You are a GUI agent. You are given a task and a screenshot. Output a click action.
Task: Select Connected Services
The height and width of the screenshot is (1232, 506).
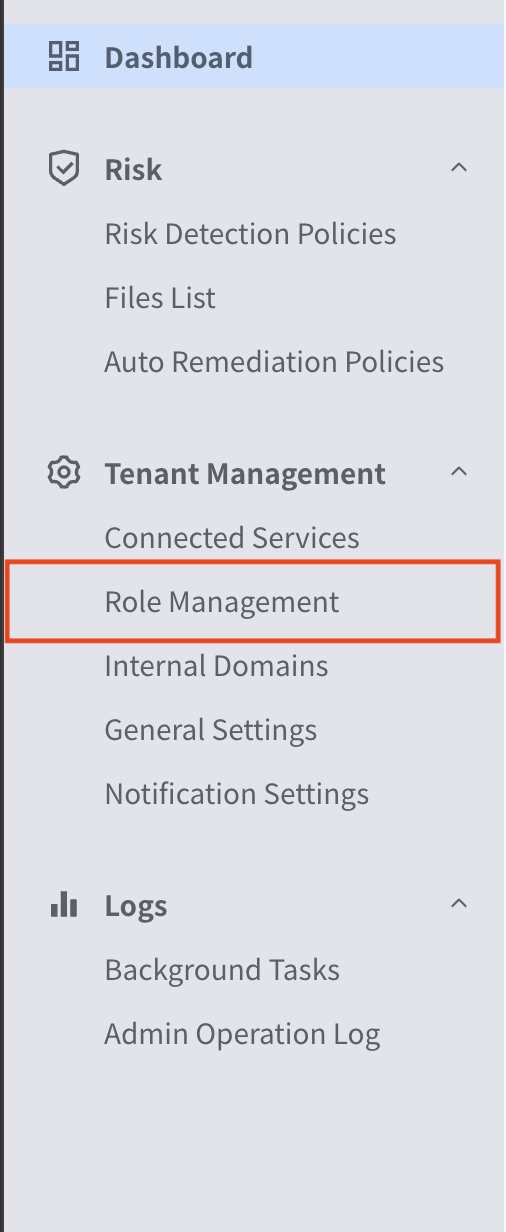(x=232, y=538)
